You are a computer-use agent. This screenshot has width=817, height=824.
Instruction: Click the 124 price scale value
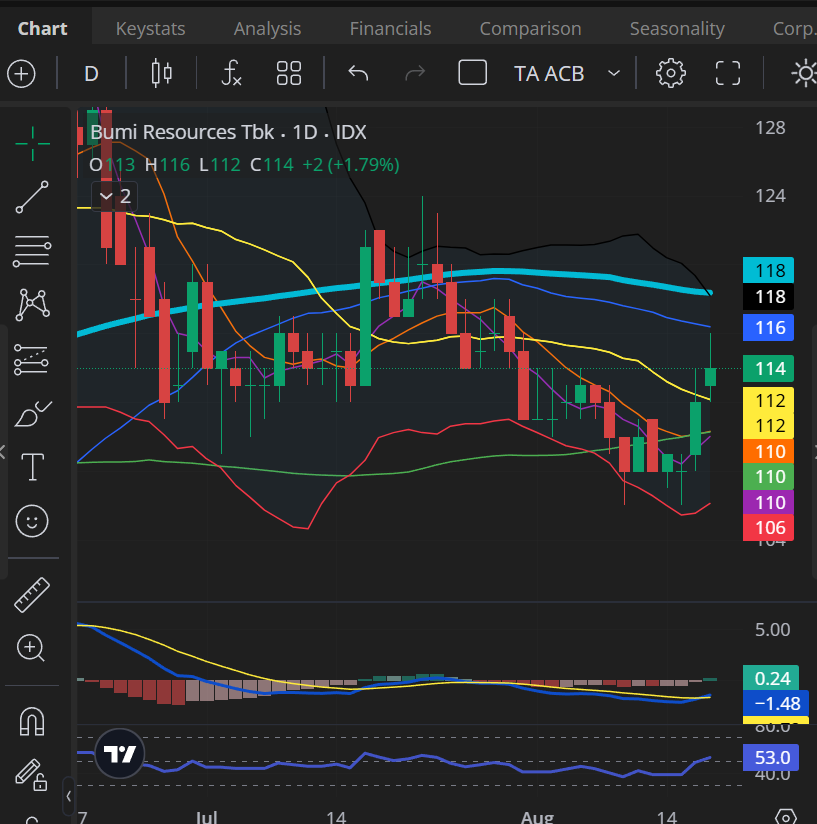pyautogui.click(x=770, y=197)
